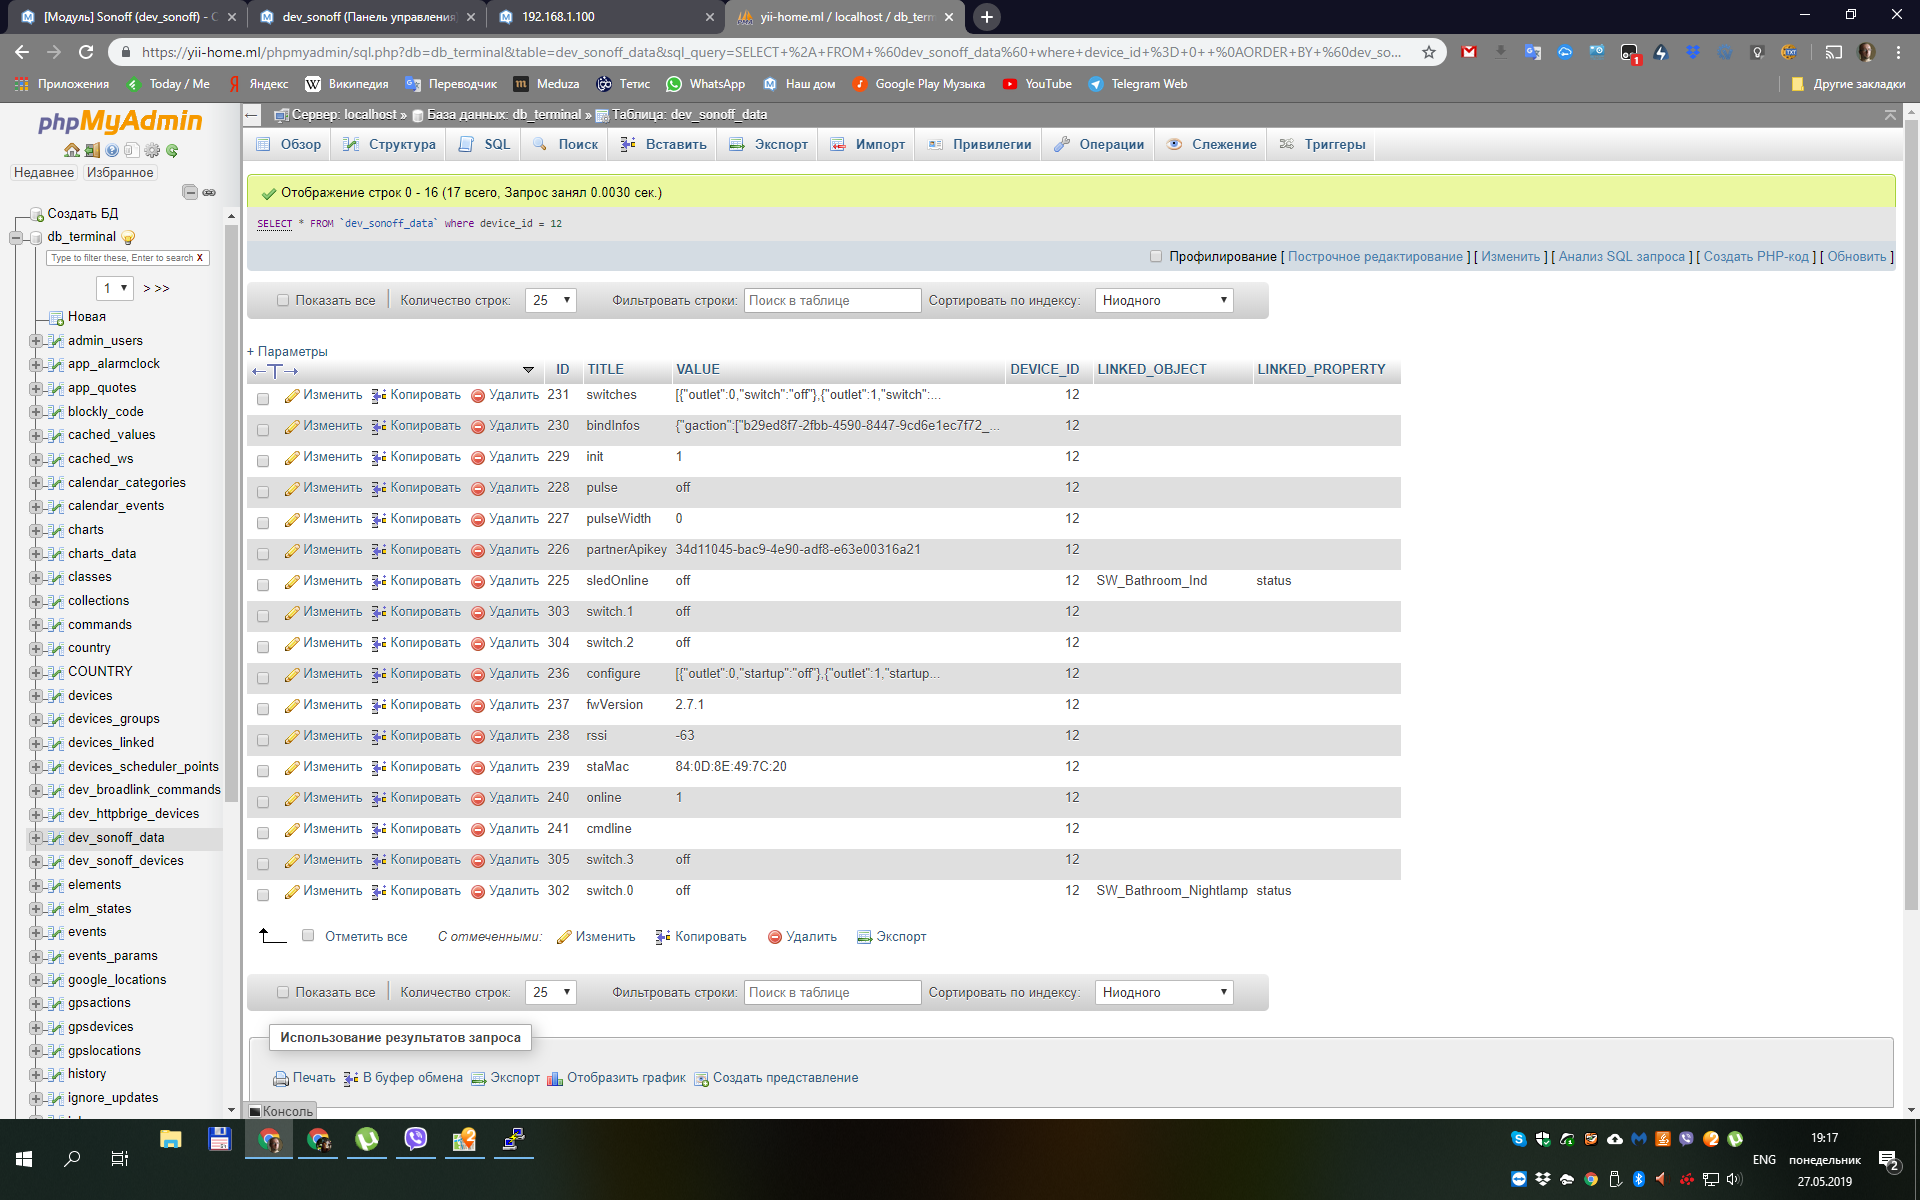The width and height of the screenshot is (1920, 1200).
Task: Collapse the db_terminal database tree node
Action: [x=16, y=237]
